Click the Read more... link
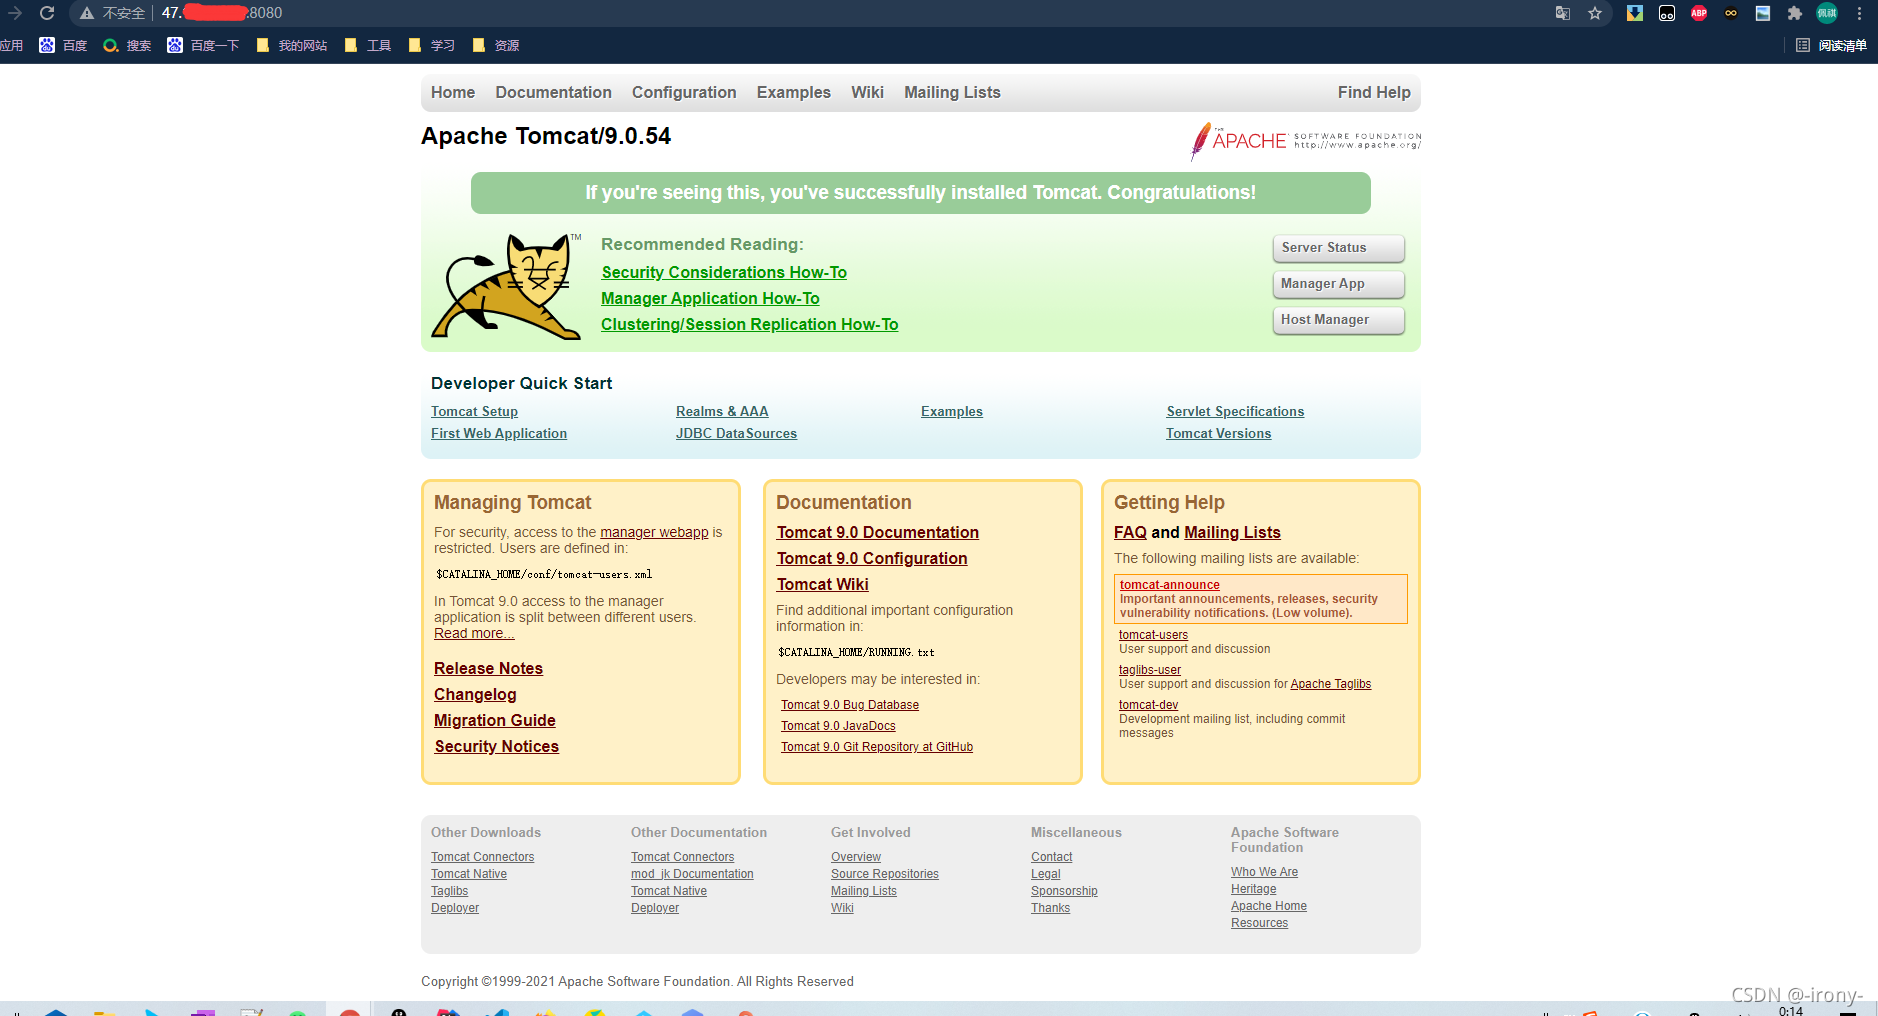This screenshot has height=1016, width=1878. click(474, 633)
